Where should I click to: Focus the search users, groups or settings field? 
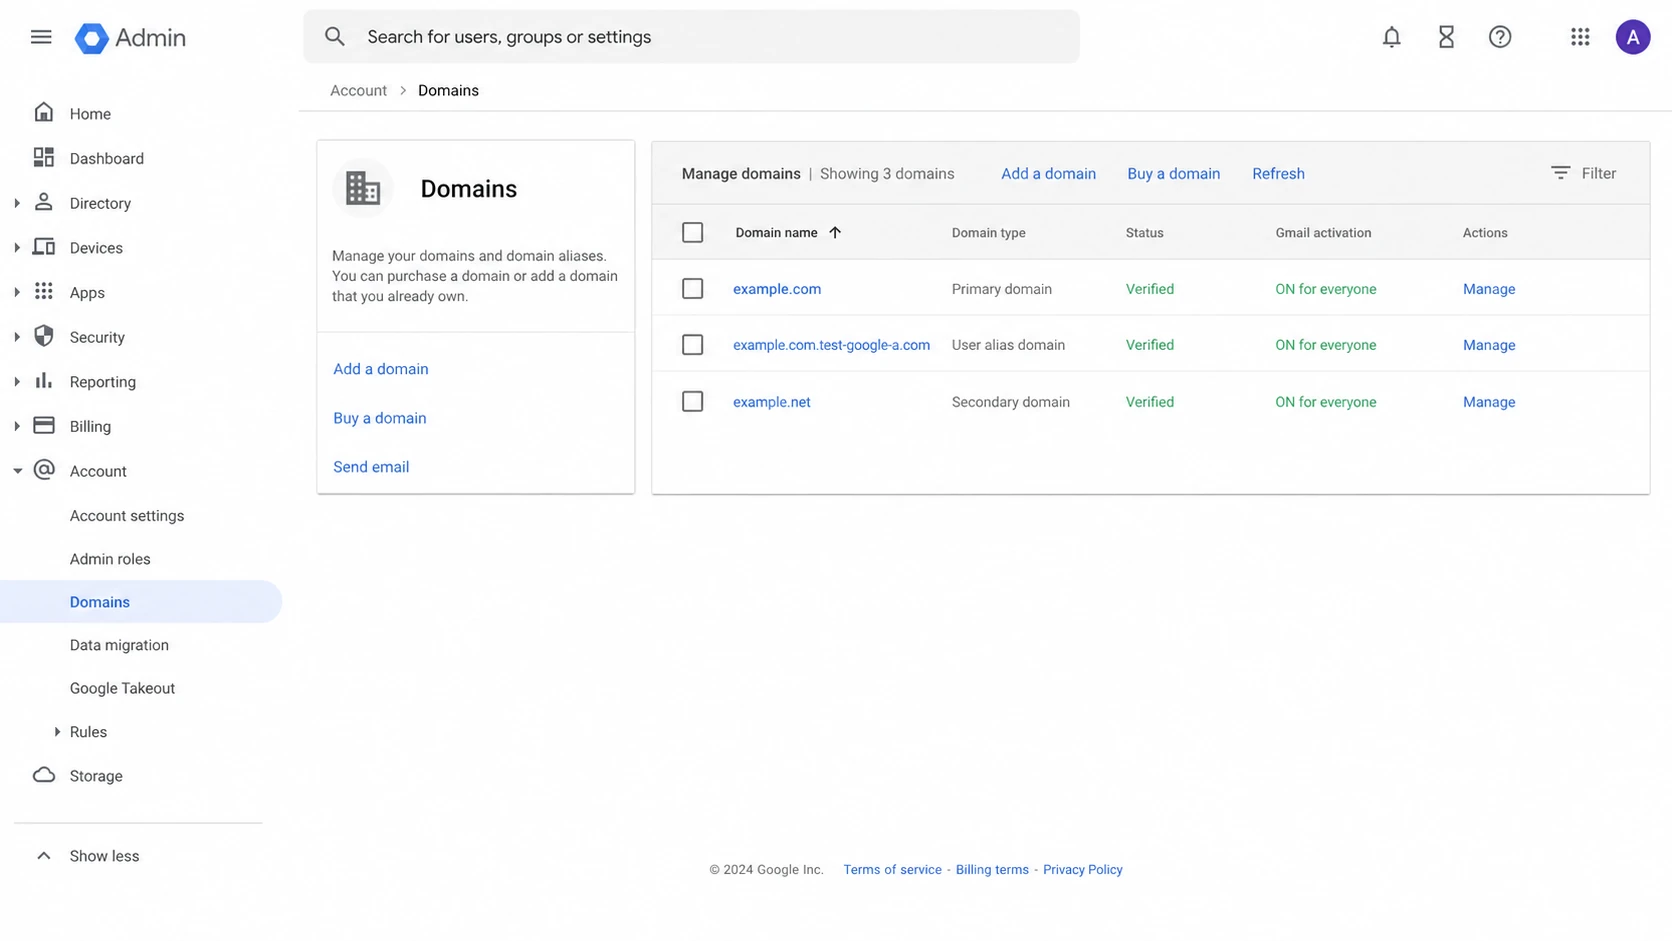pyautogui.click(x=691, y=37)
